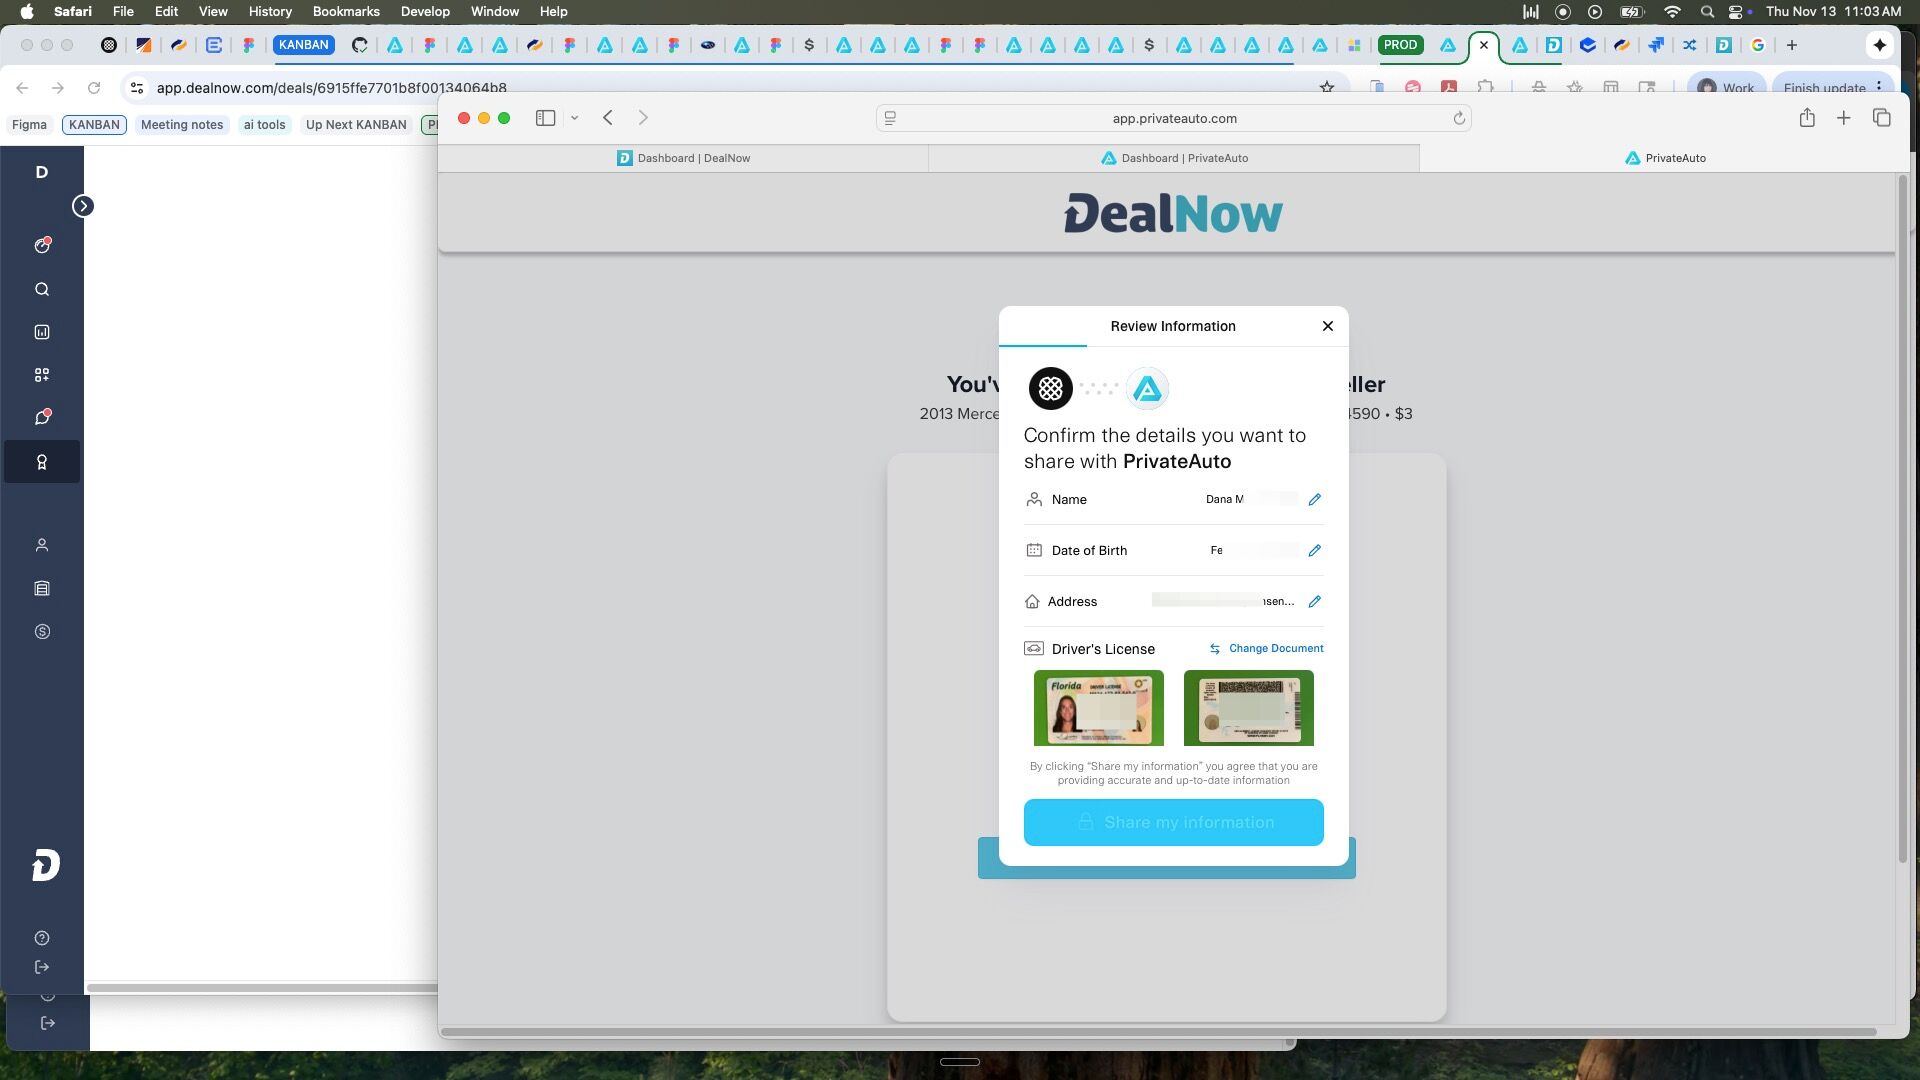1920x1080 pixels.
Task: Open the search icon in DealNow sidebar
Action: (x=42, y=290)
